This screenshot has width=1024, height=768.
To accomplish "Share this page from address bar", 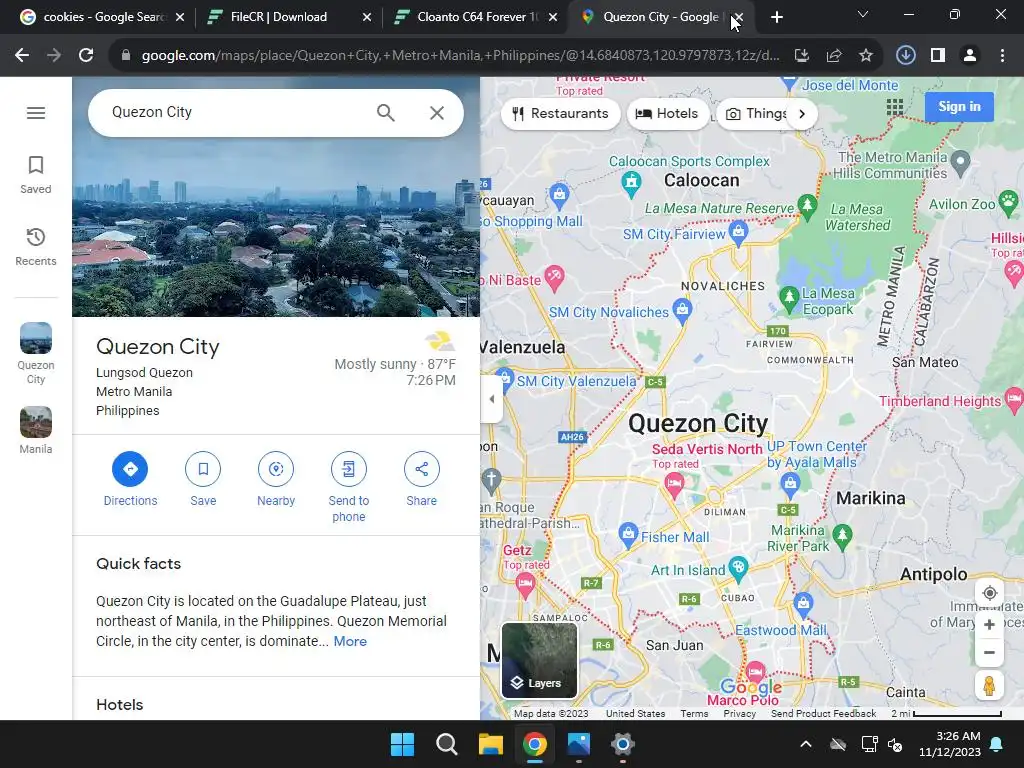I will click(x=834, y=56).
